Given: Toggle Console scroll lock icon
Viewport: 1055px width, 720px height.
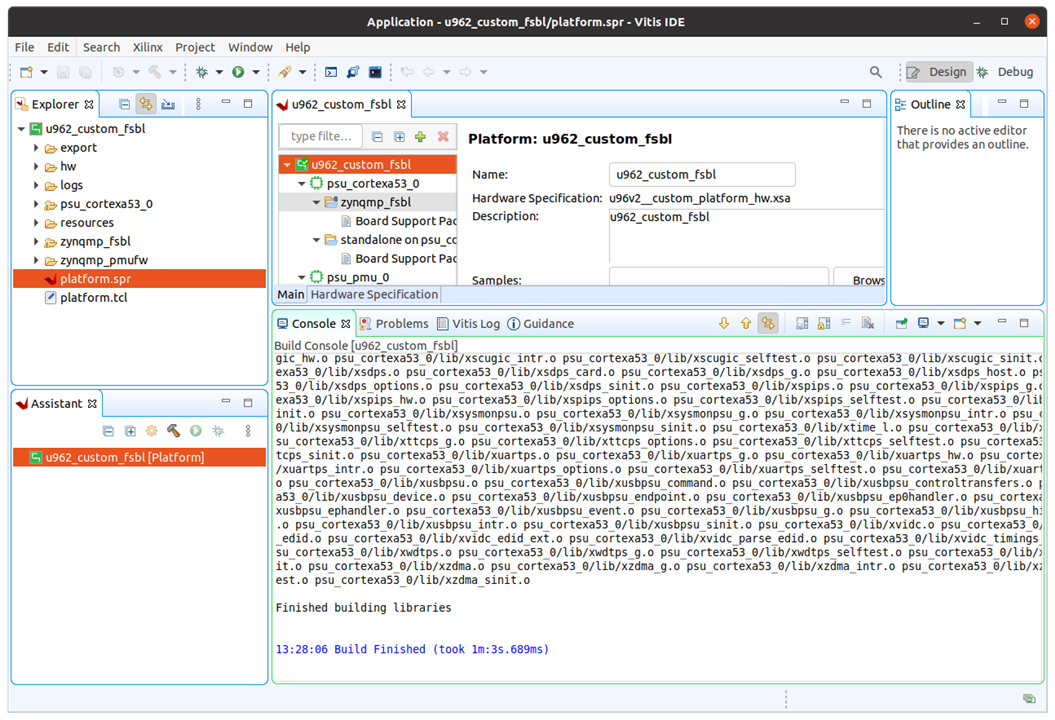Looking at the screenshot, I should pyautogui.click(x=824, y=324).
